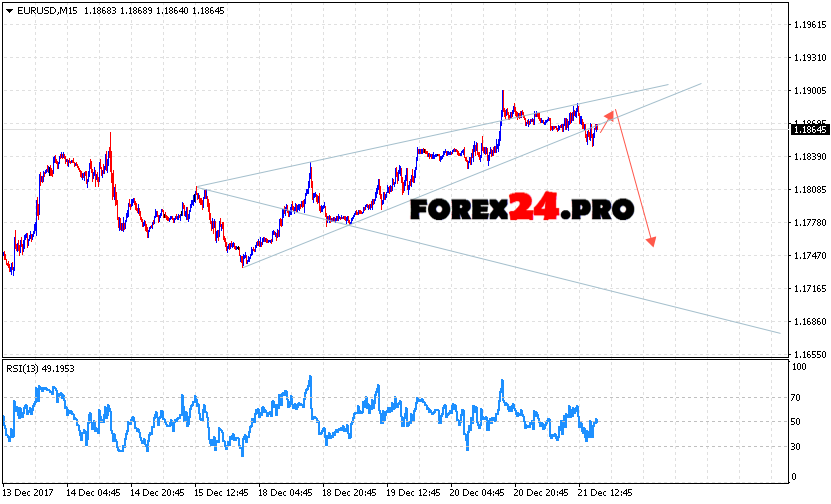Select the 15 Dec 12:45 time label
Image resolution: width=831 pixels, height=504 pixels.
click(x=221, y=493)
